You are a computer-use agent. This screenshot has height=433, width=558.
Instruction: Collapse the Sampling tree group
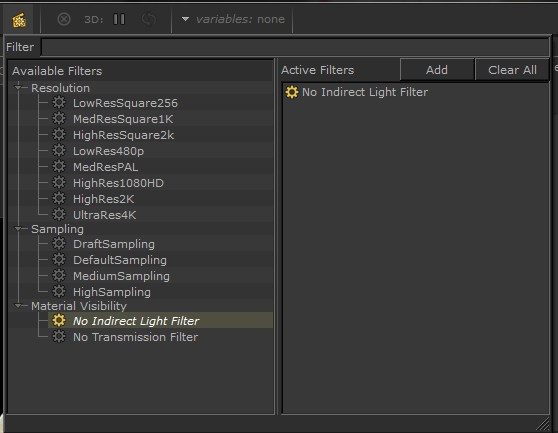(17, 229)
